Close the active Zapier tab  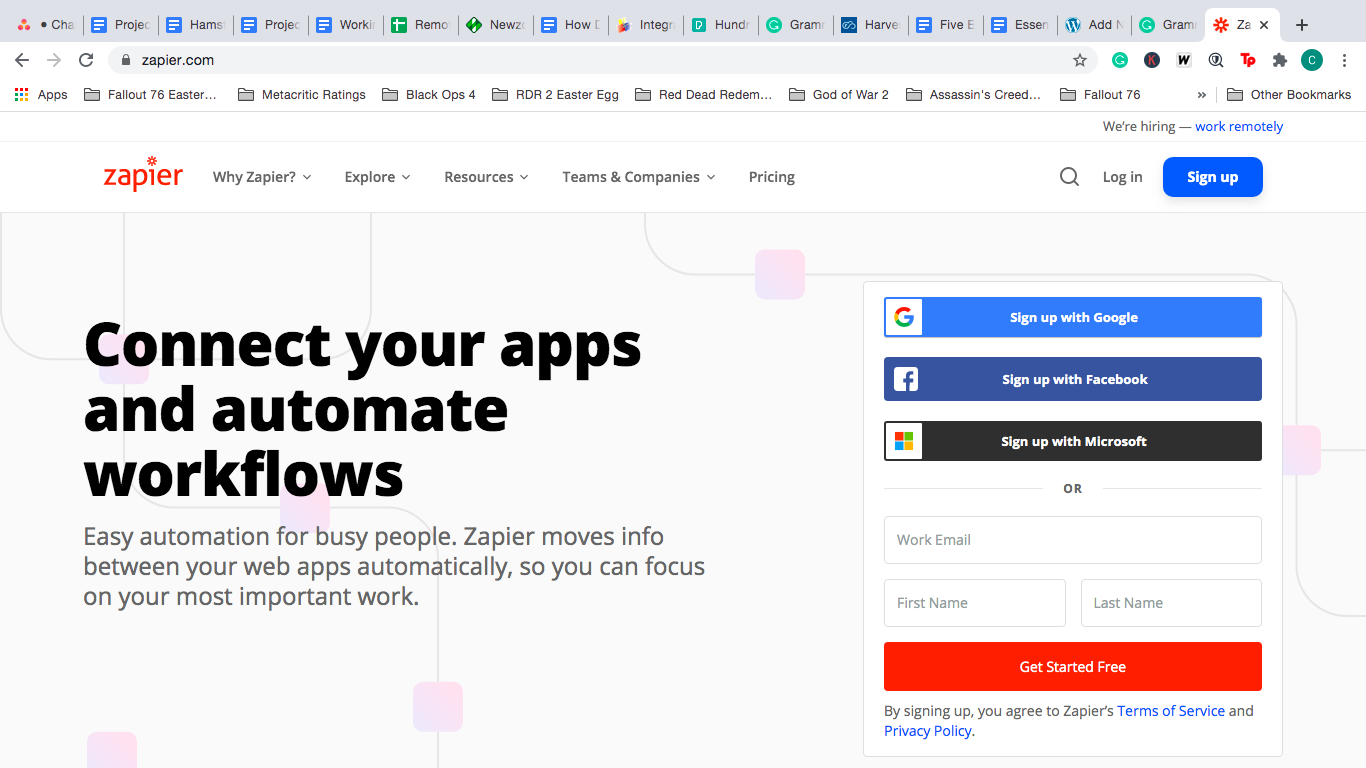click(x=1264, y=25)
